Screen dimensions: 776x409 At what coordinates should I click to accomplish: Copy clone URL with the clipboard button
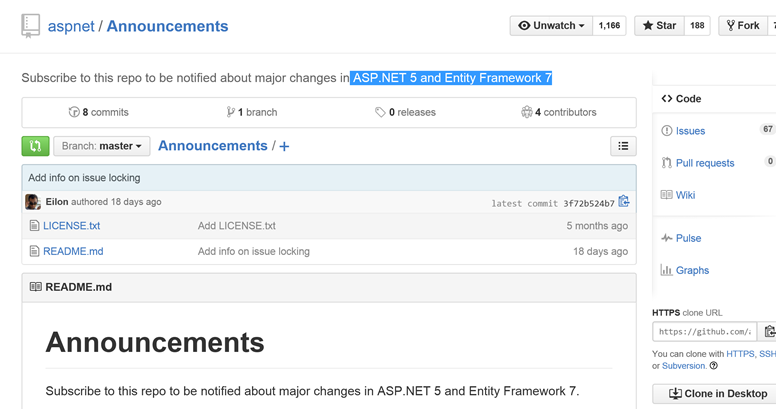point(769,332)
